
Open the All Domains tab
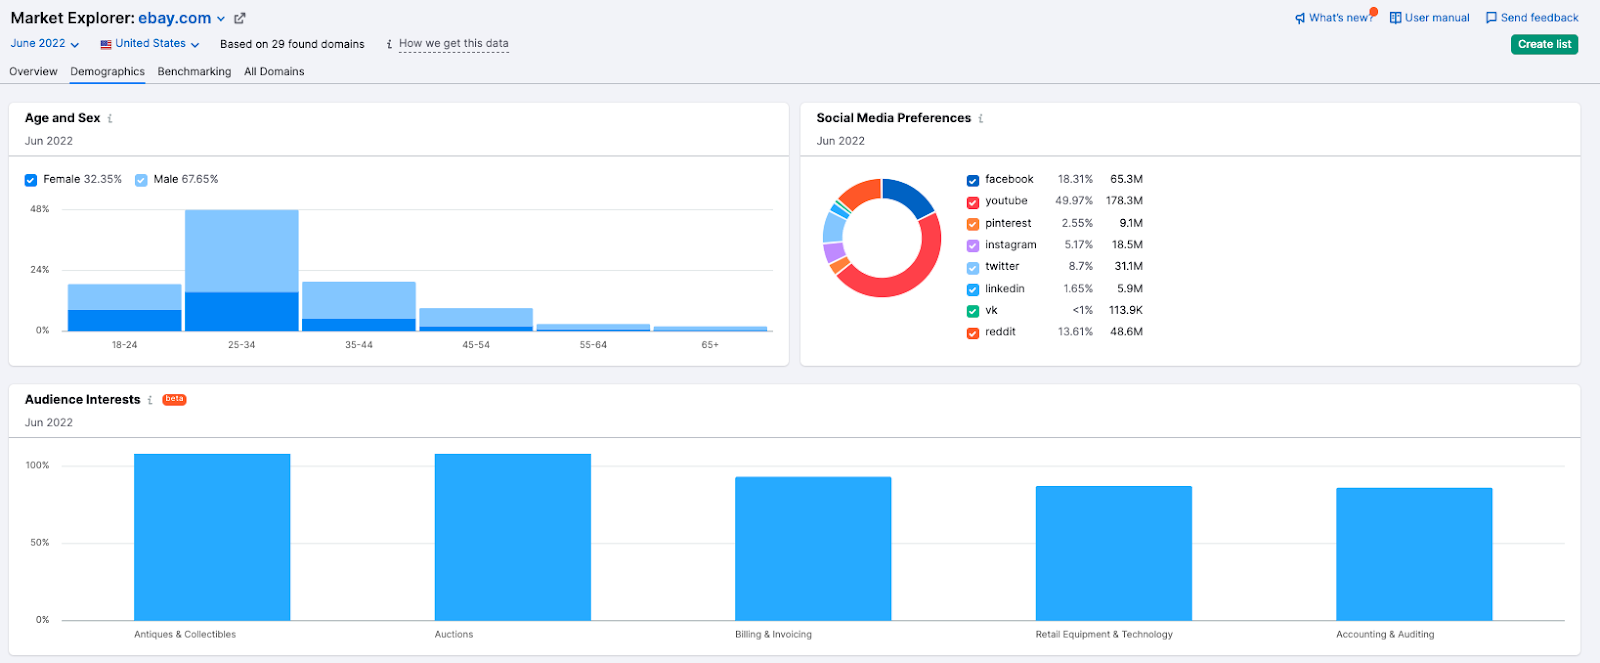tap(274, 72)
